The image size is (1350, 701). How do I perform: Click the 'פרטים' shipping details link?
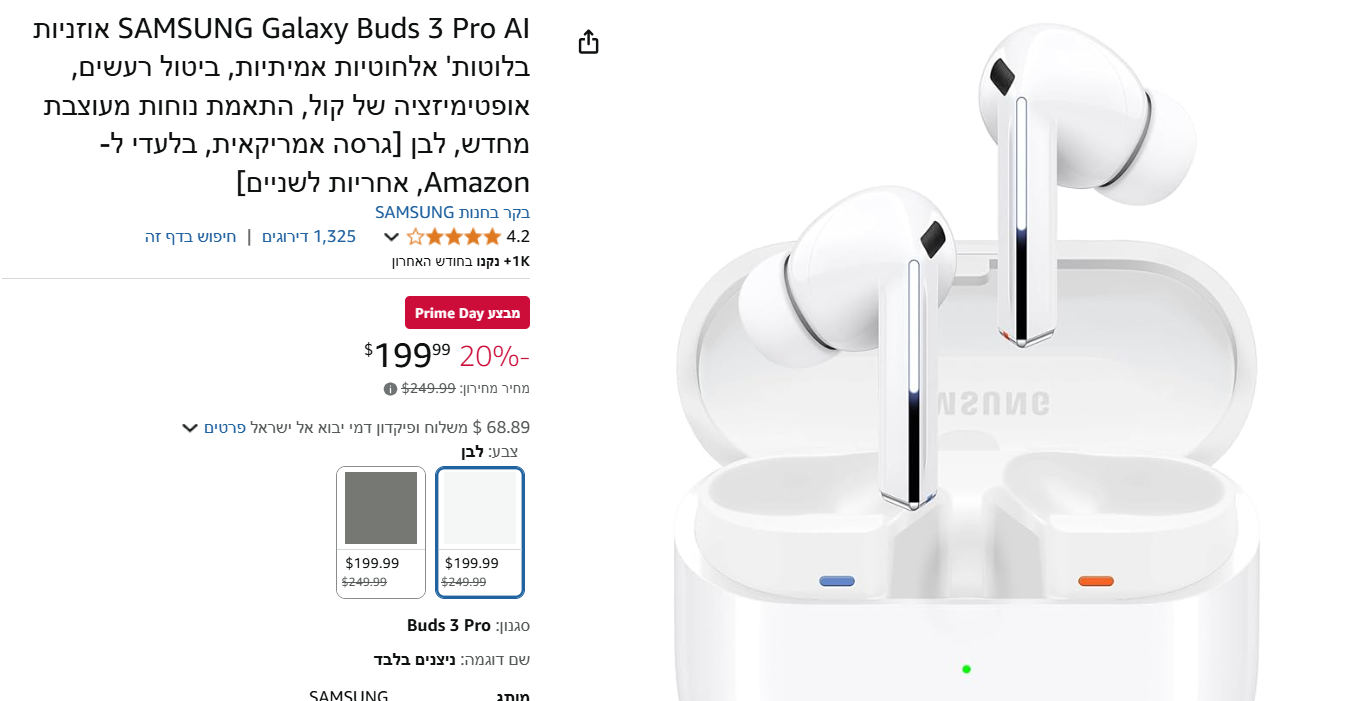coord(225,428)
